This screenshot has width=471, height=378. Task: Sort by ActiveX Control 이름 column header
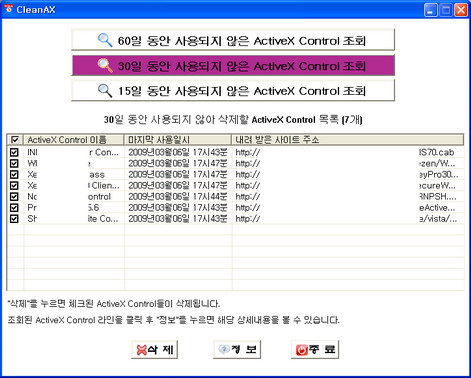tap(74, 140)
